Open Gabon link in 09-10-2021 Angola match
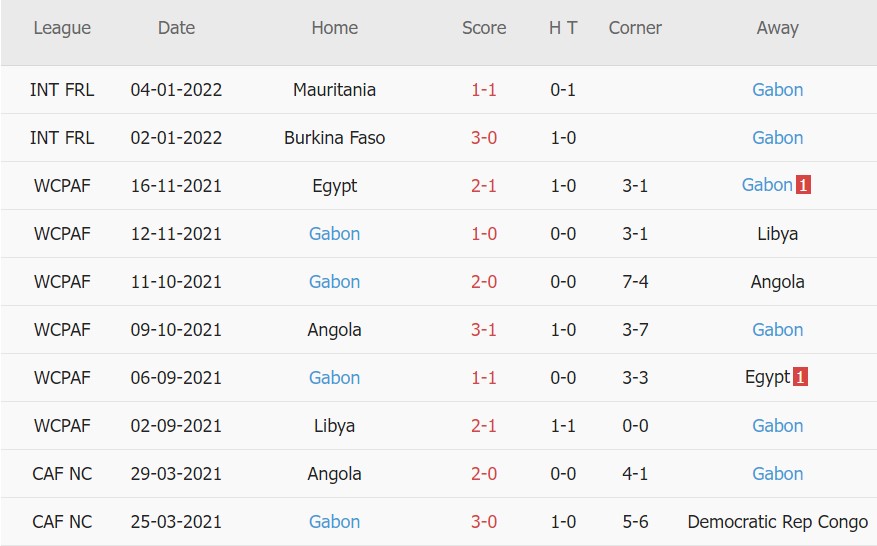877x546 pixels. pos(777,330)
